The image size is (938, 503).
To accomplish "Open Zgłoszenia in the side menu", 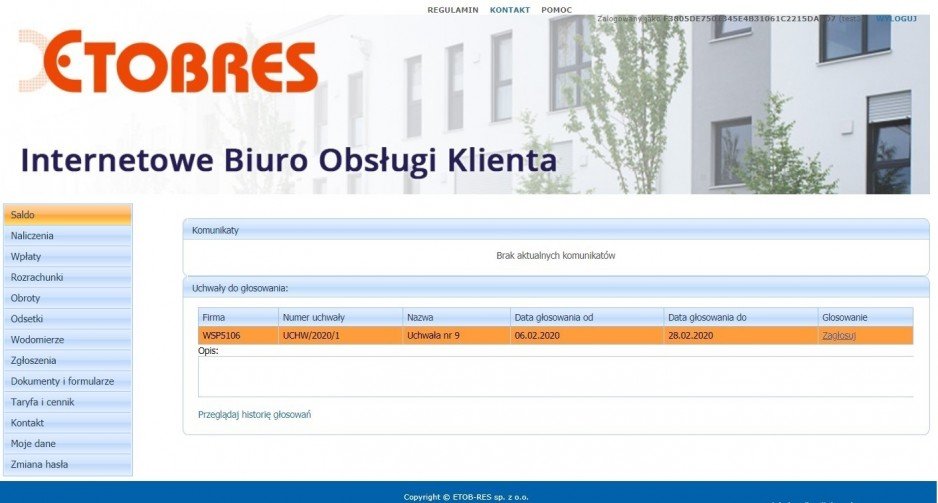I will coord(68,361).
